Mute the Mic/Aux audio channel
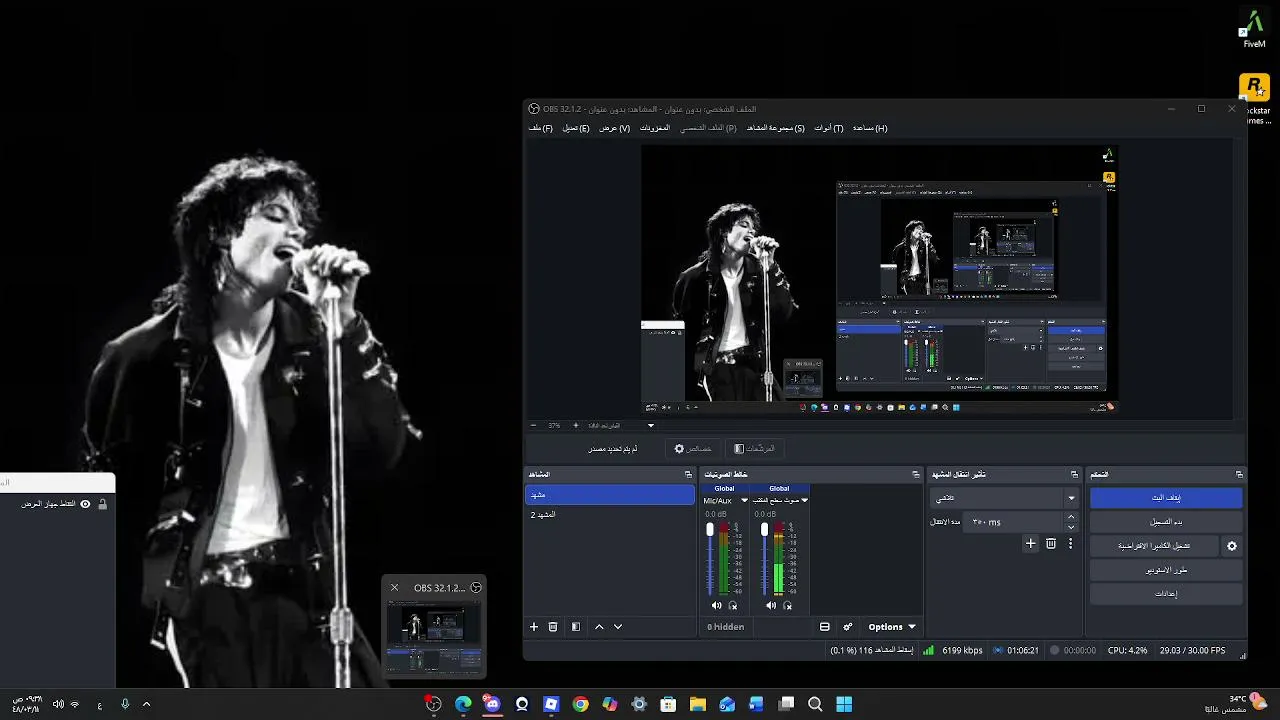Image resolution: width=1280 pixels, height=720 pixels. point(716,605)
